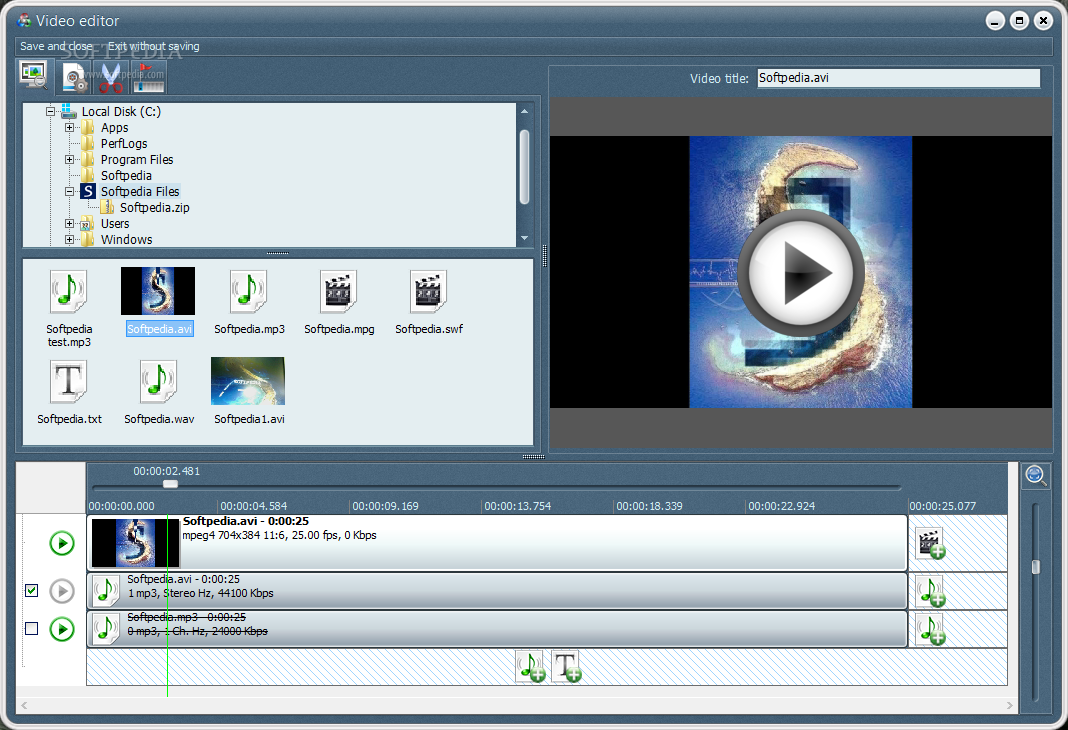Click the Softpedia.avi clip thumbnail in the timeline

(135, 543)
